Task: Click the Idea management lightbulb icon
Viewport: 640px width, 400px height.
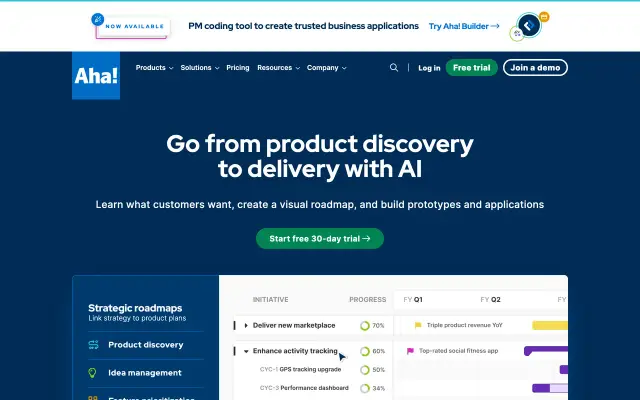Action: [x=93, y=373]
